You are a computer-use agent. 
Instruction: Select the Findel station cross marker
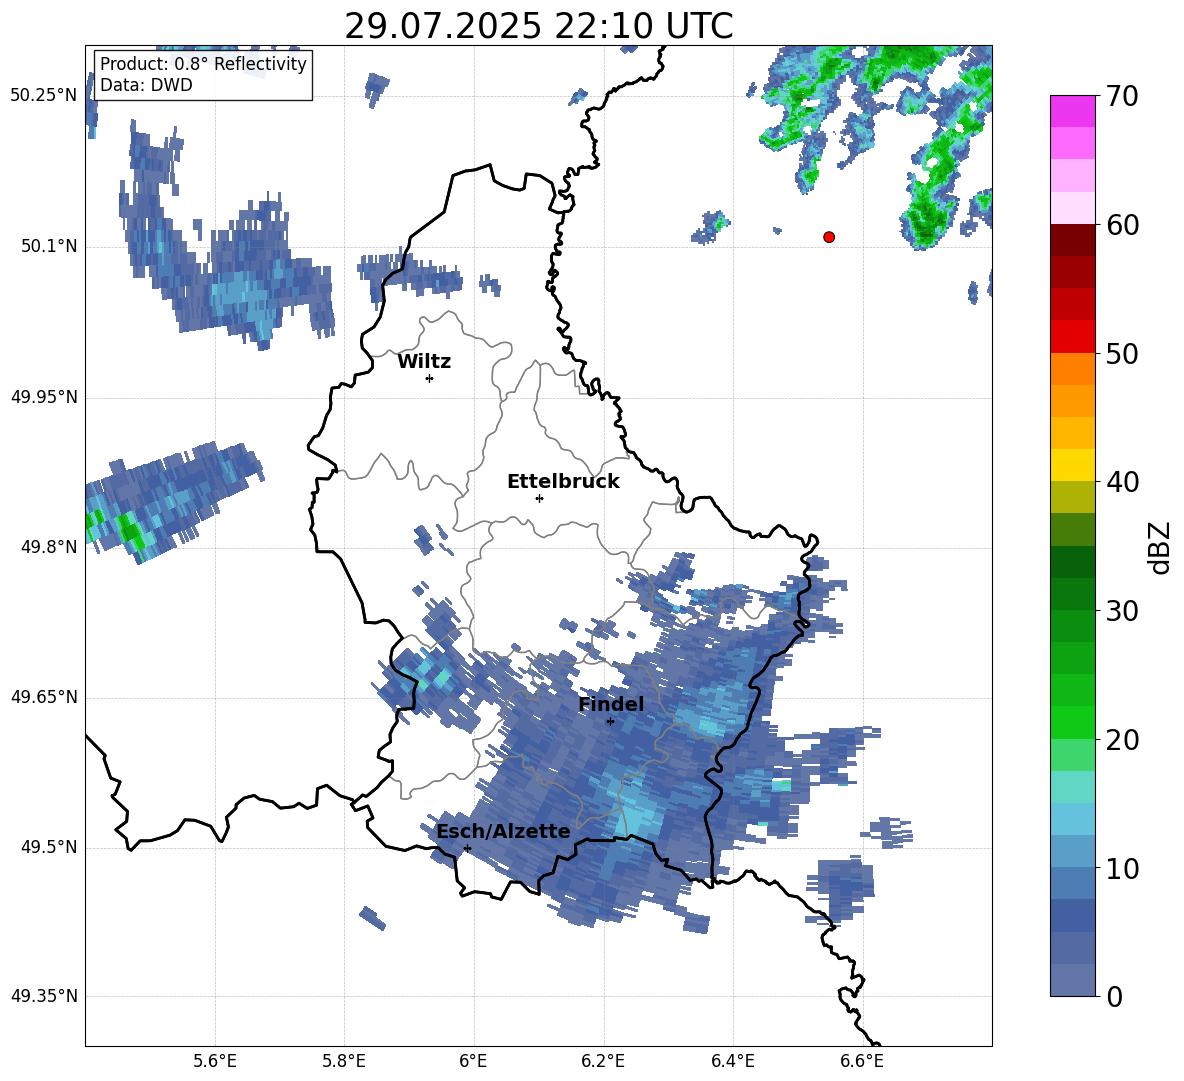(x=610, y=722)
